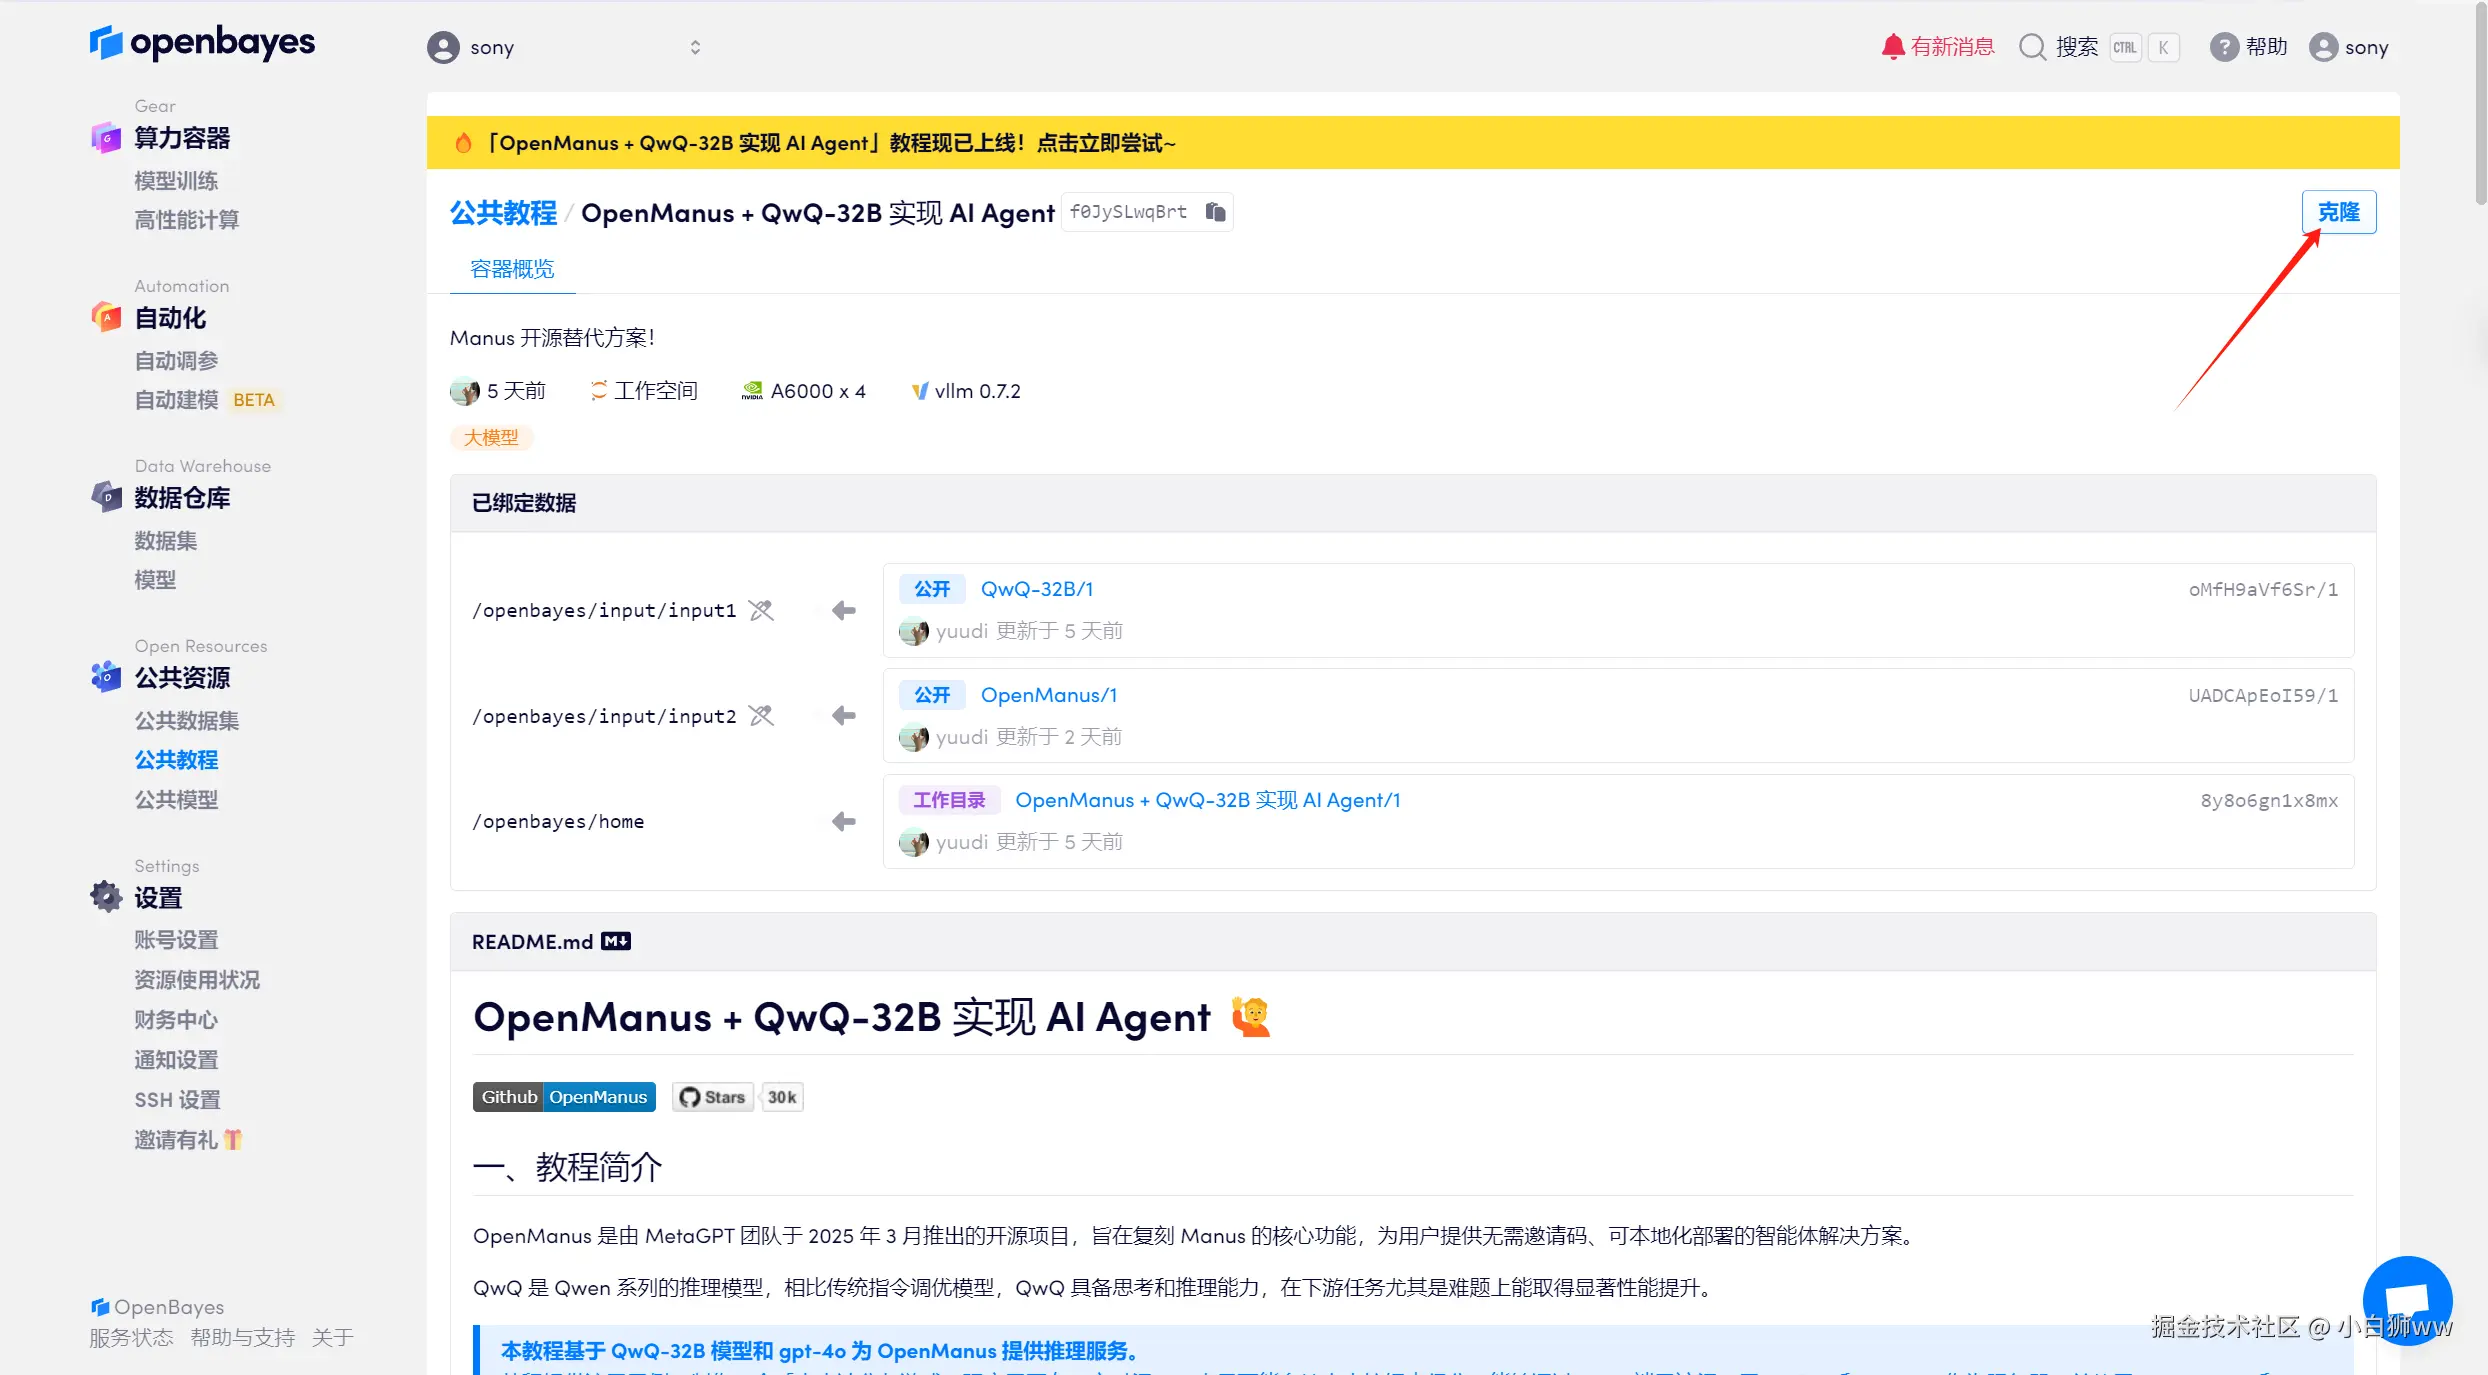The height and width of the screenshot is (1375, 2488).
Task: Click the yellow OpenManus tutorial banner
Action: (x=830, y=143)
